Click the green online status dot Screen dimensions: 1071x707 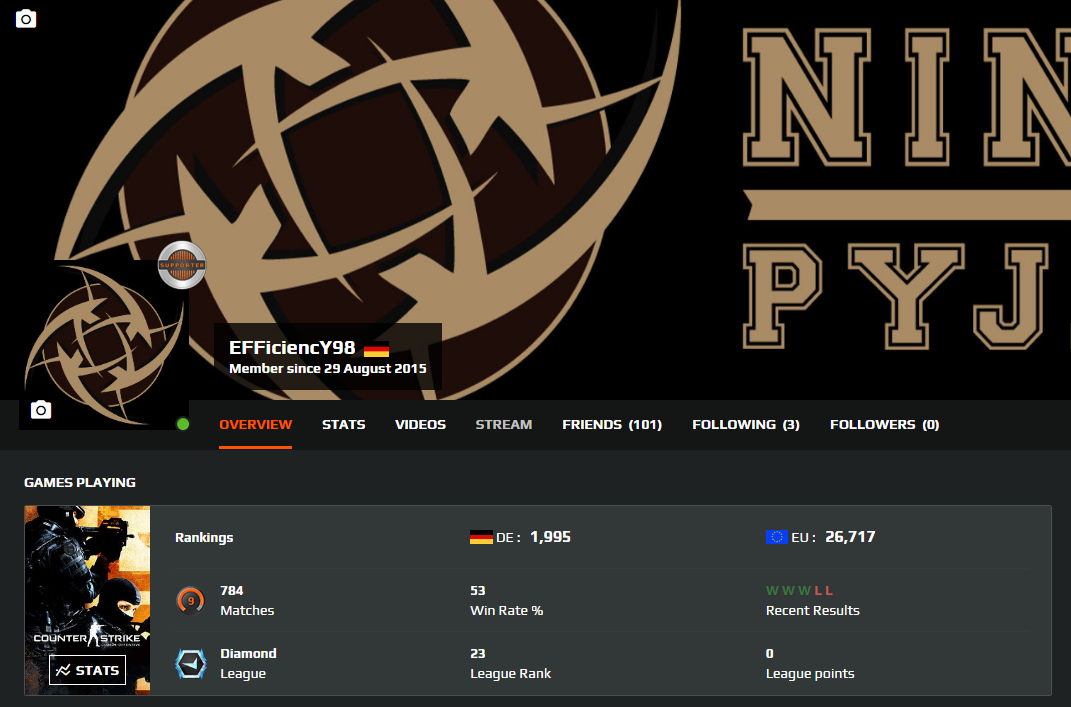[x=182, y=424]
